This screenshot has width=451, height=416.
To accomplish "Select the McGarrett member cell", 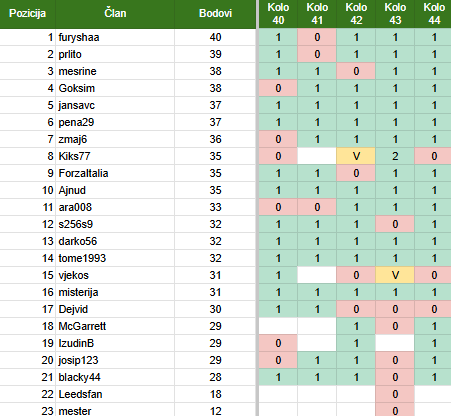I will [x=115, y=326].
